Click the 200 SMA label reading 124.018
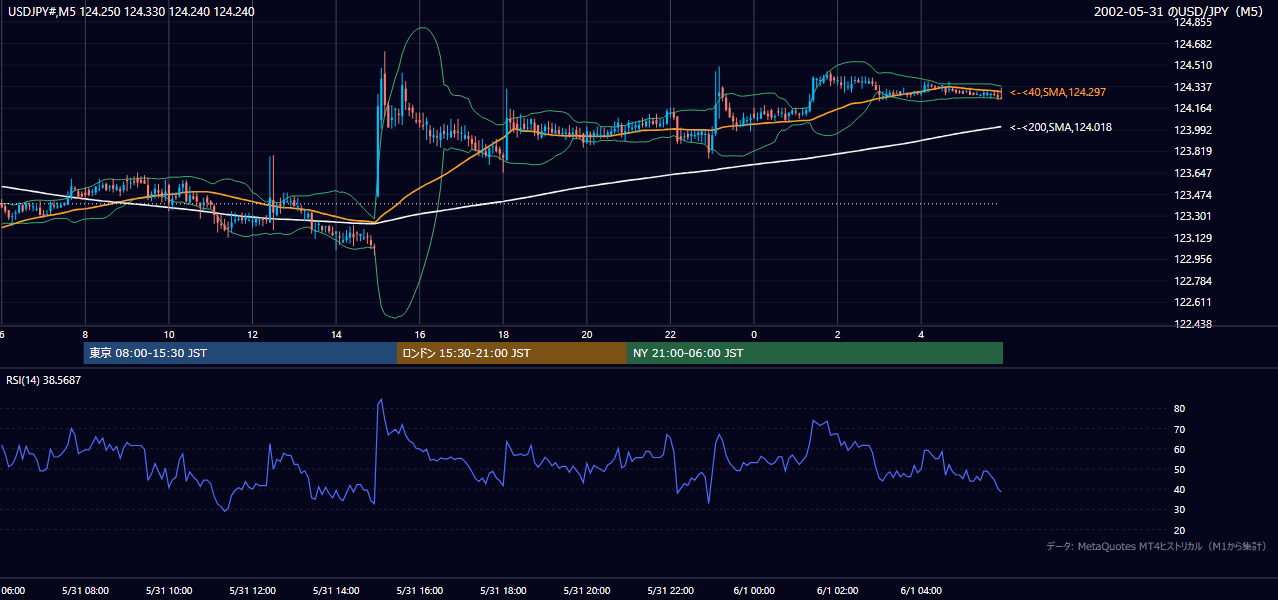Screen dimensions: 1278x600 point(1061,127)
